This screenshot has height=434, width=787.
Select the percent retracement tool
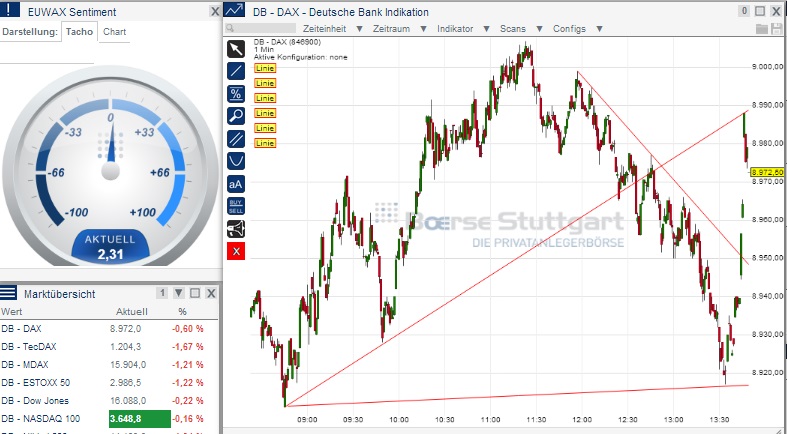(x=236, y=94)
